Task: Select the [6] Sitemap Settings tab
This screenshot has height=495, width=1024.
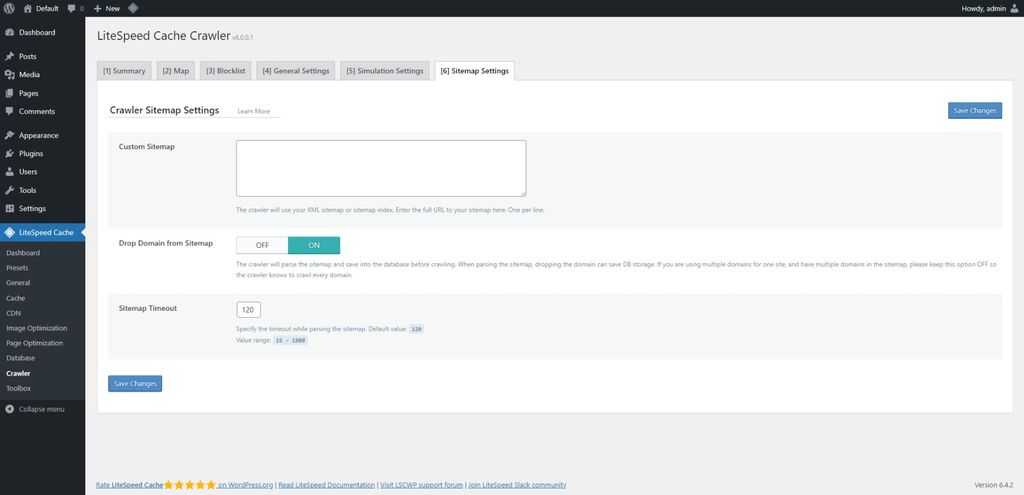Action: (475, 71)
